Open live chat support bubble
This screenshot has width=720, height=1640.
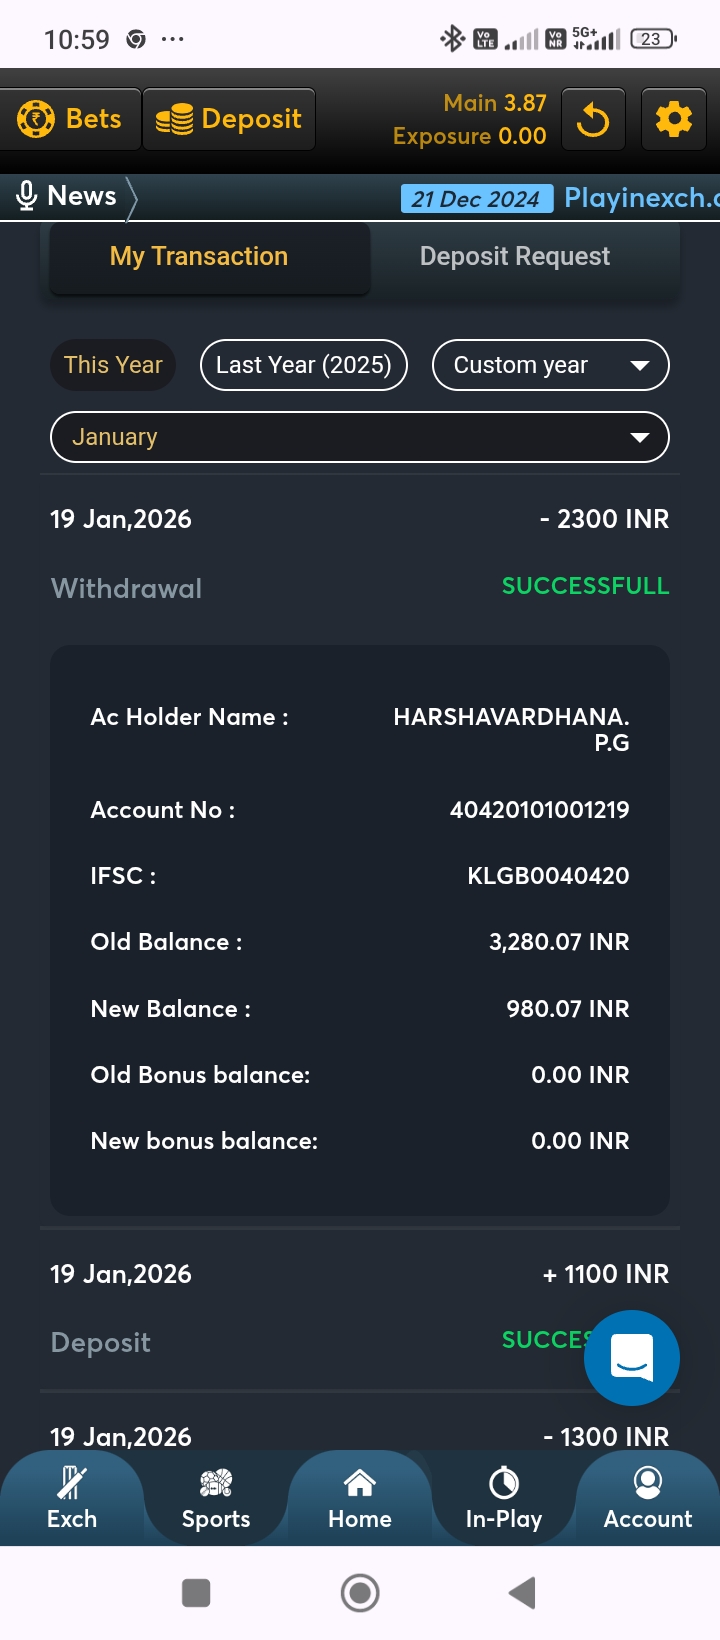[631, 1358]
